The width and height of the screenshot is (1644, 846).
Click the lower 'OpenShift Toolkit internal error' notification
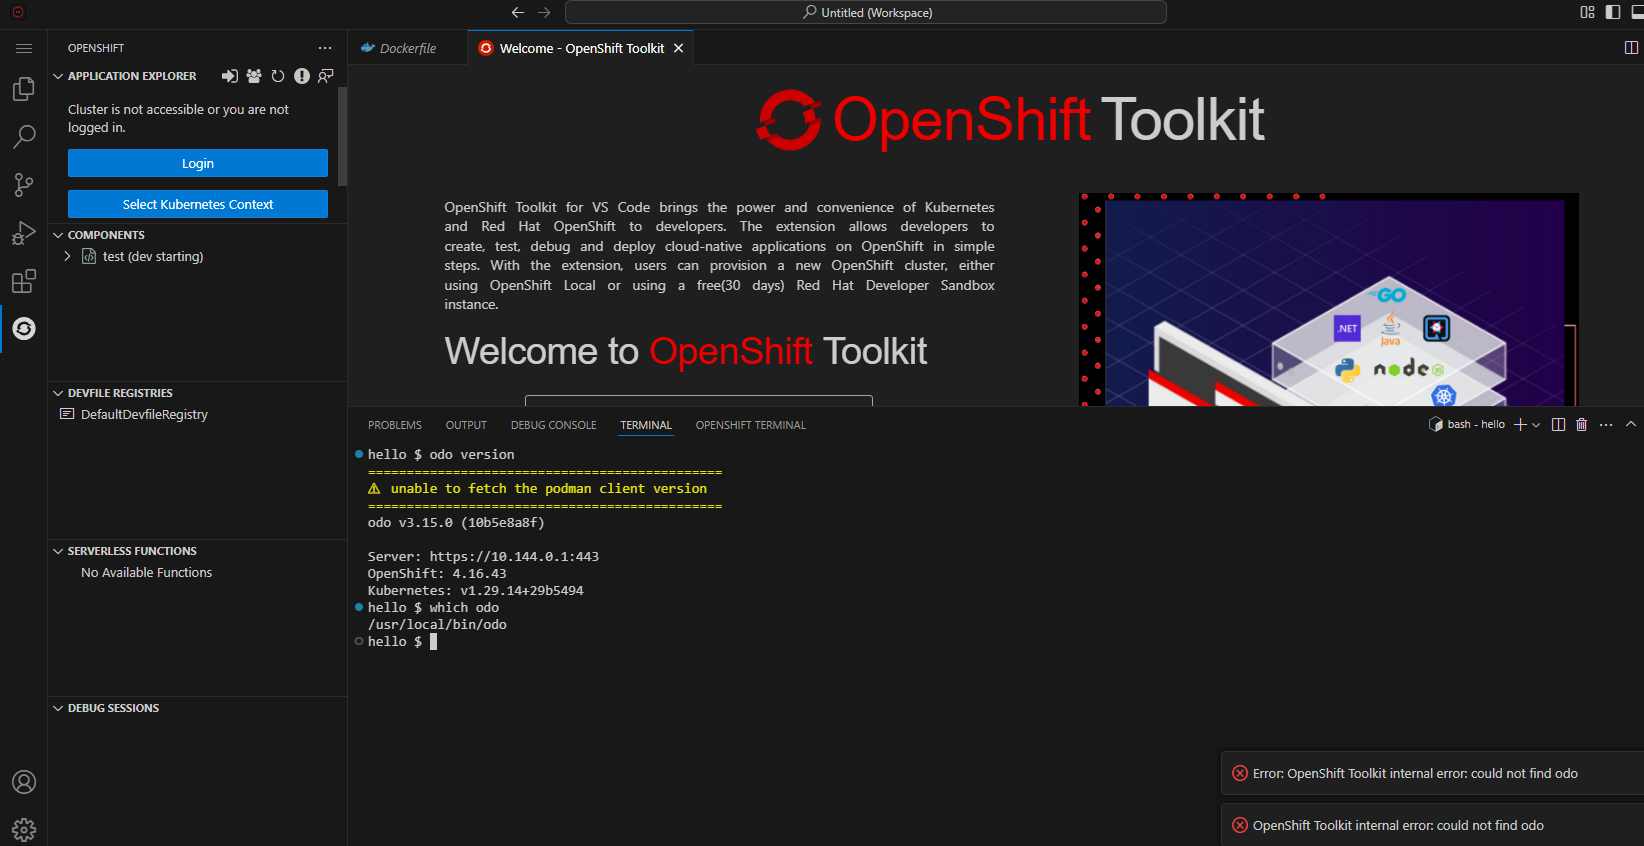pyautogui.click(x=1432, y=825)
